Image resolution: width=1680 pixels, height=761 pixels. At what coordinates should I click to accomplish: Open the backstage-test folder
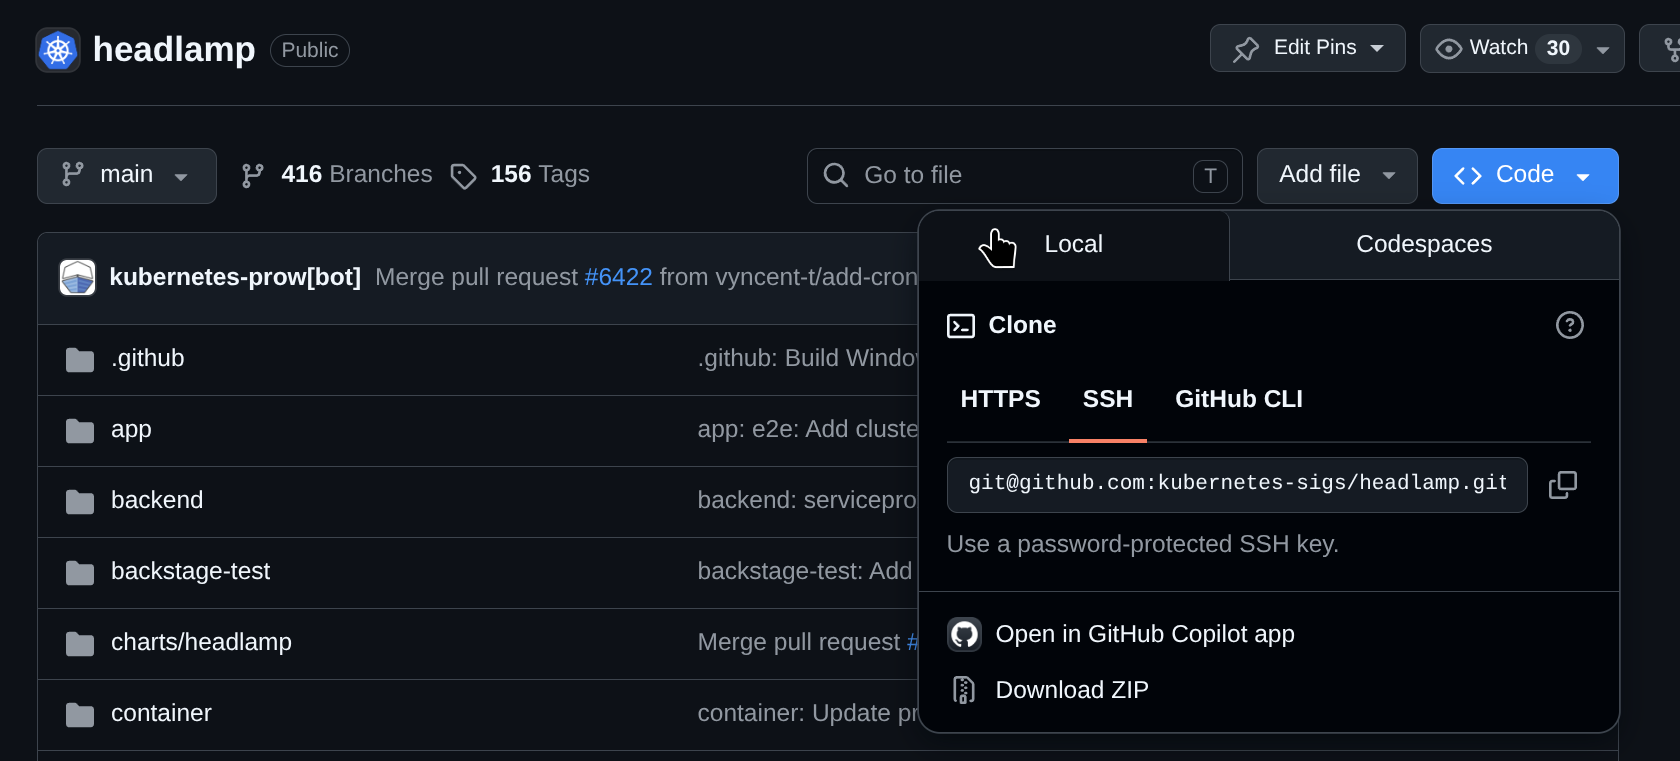(x=190, y=572)
